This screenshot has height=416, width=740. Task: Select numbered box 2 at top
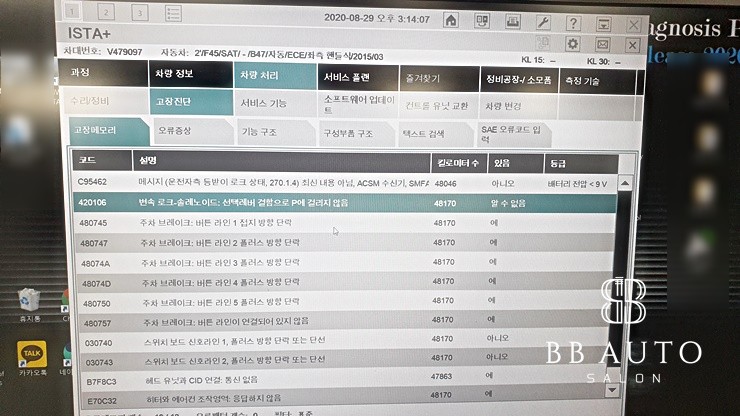[106, 12]
